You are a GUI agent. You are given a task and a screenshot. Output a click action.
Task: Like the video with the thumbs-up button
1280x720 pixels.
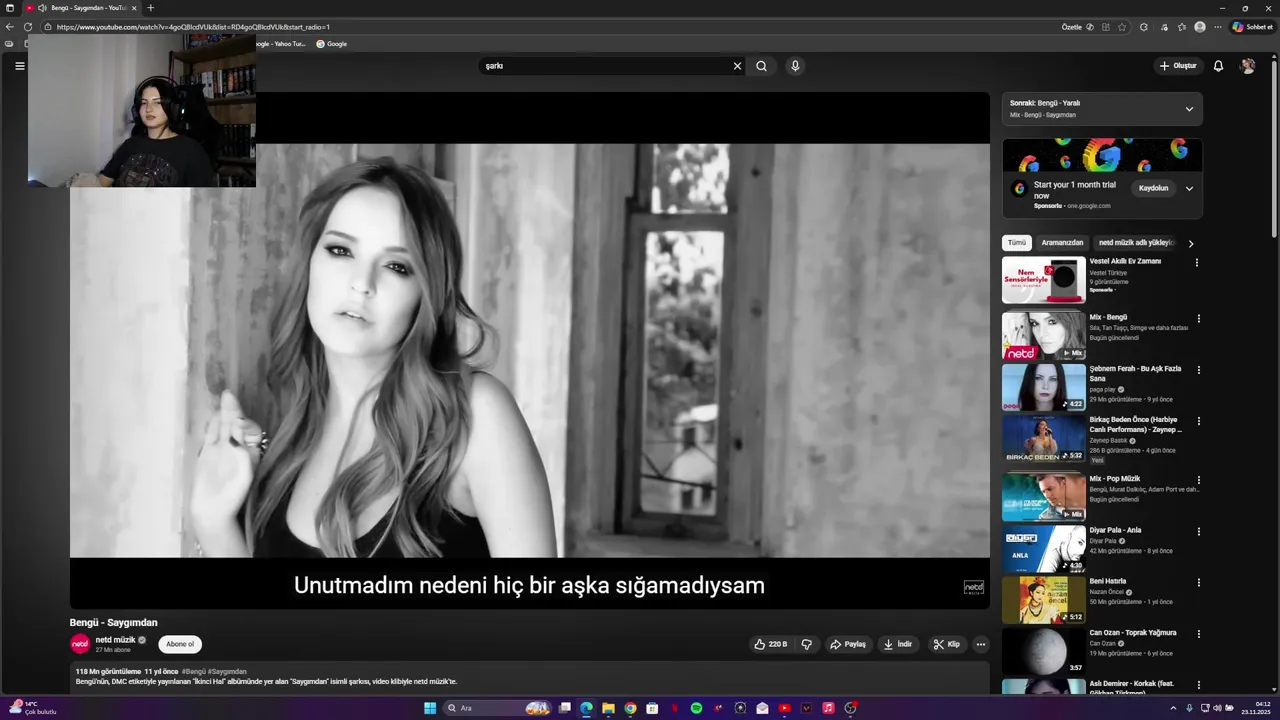click(771, 645)
